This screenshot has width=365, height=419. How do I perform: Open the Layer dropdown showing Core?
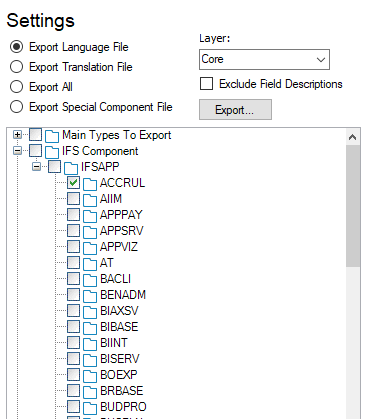pyautogui.click(x=264, y=60)
